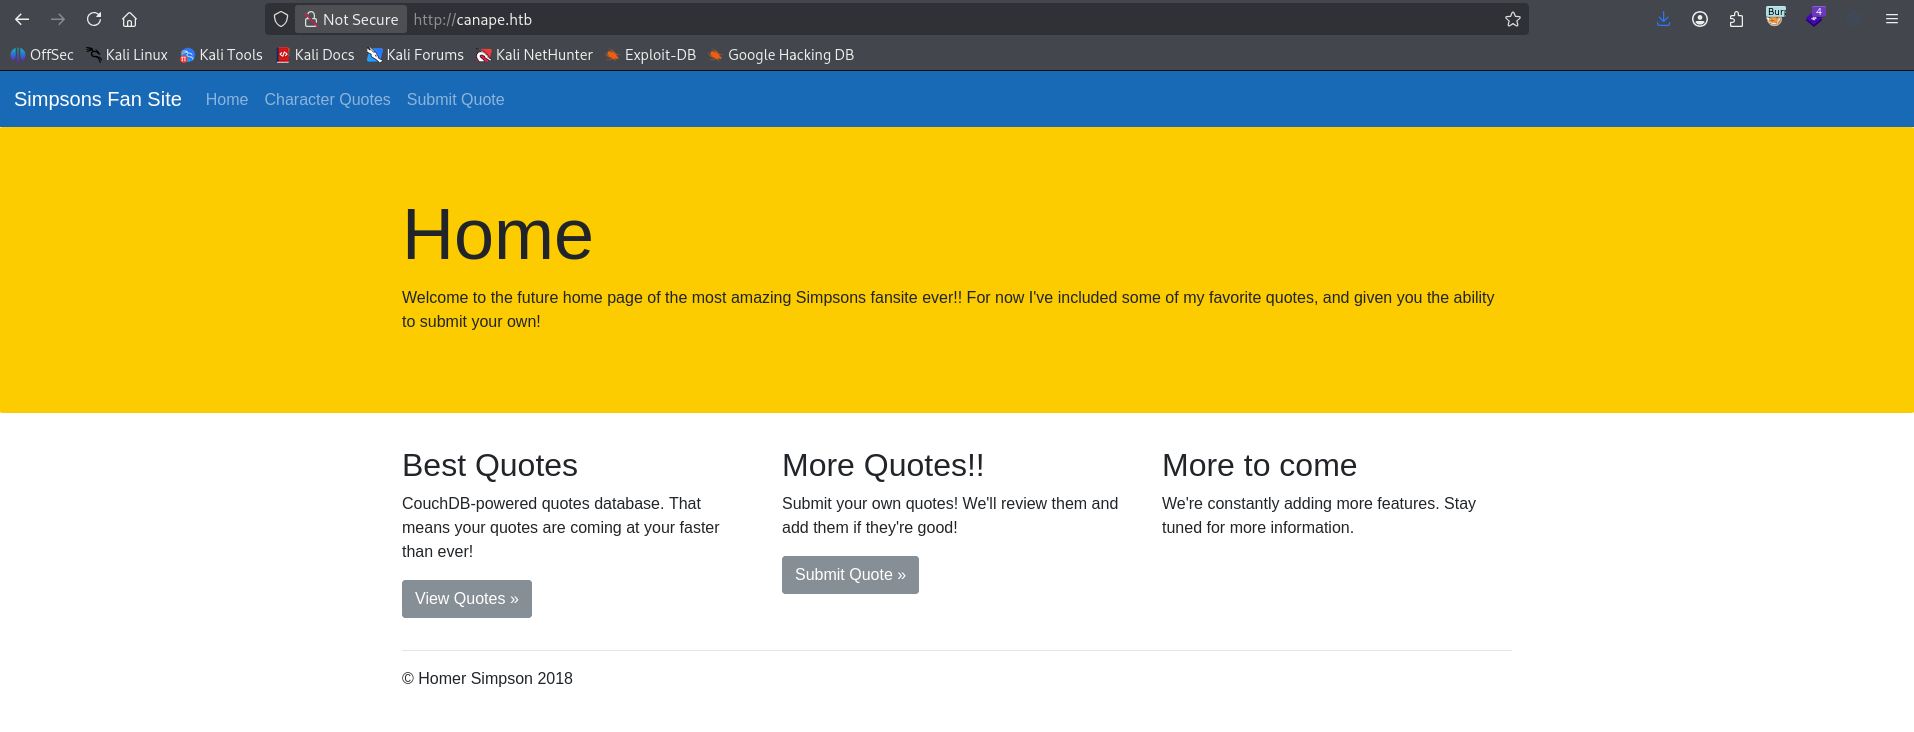Reload the canape.htb page
1914x732 pixels.
(x=94, y=19)
